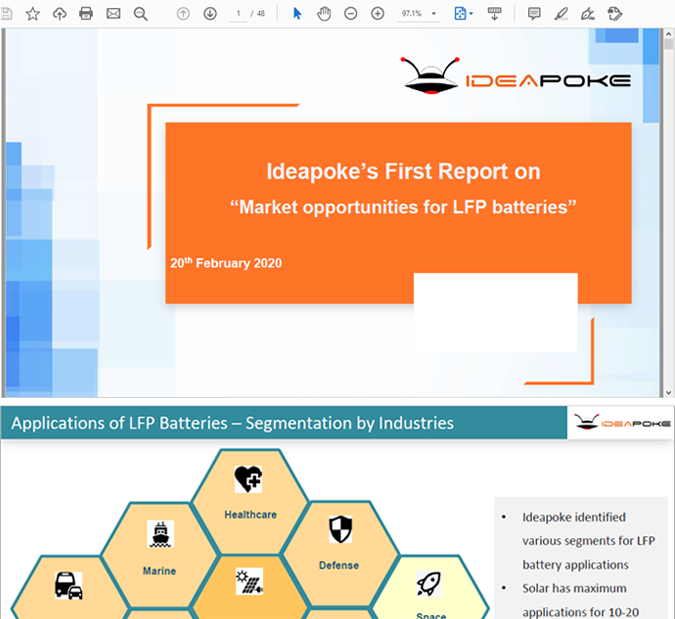The image size is (675, 619).
Task: Click the Ideapoke logo on title slide
Action: (x=515, y=75)
